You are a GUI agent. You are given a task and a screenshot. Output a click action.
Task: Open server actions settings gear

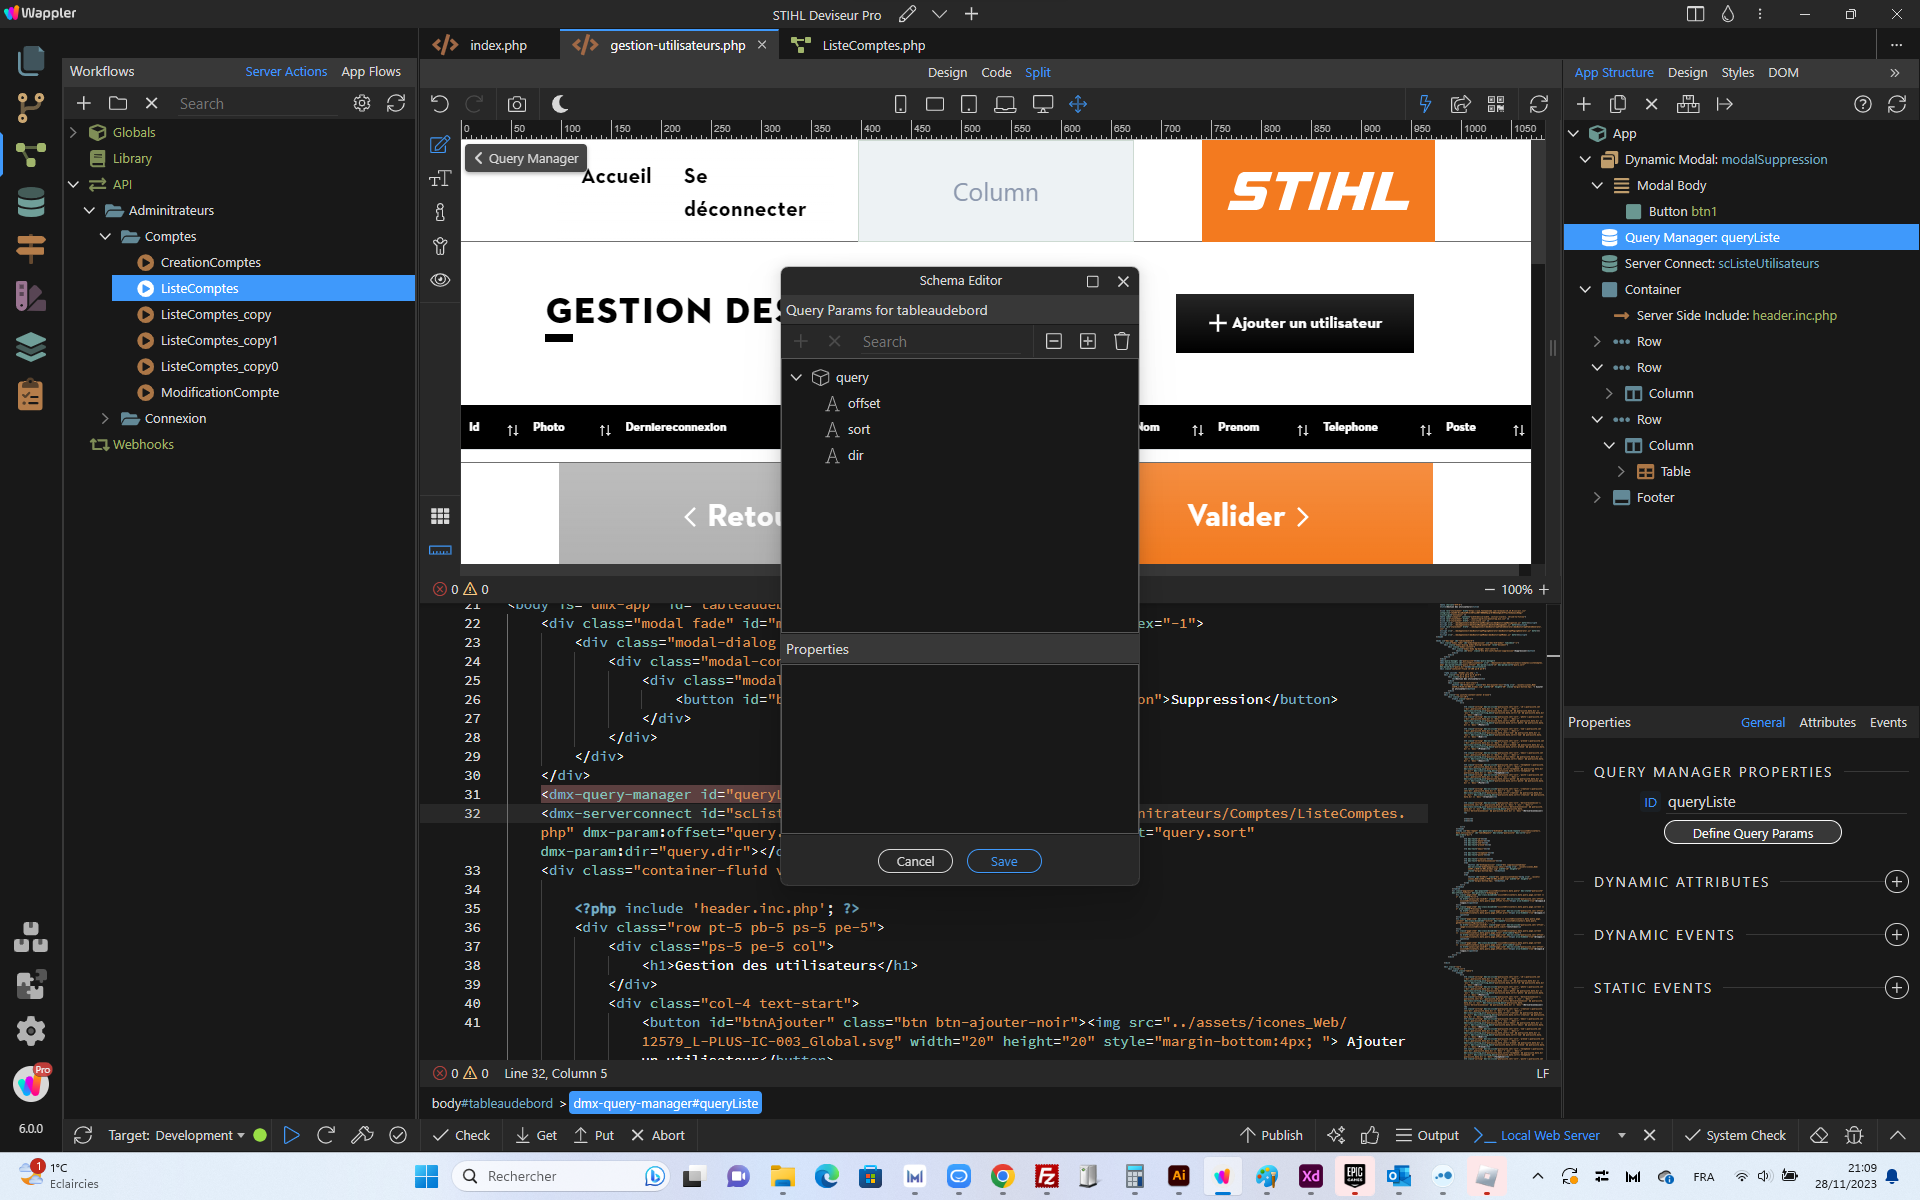tap(362, 103)
